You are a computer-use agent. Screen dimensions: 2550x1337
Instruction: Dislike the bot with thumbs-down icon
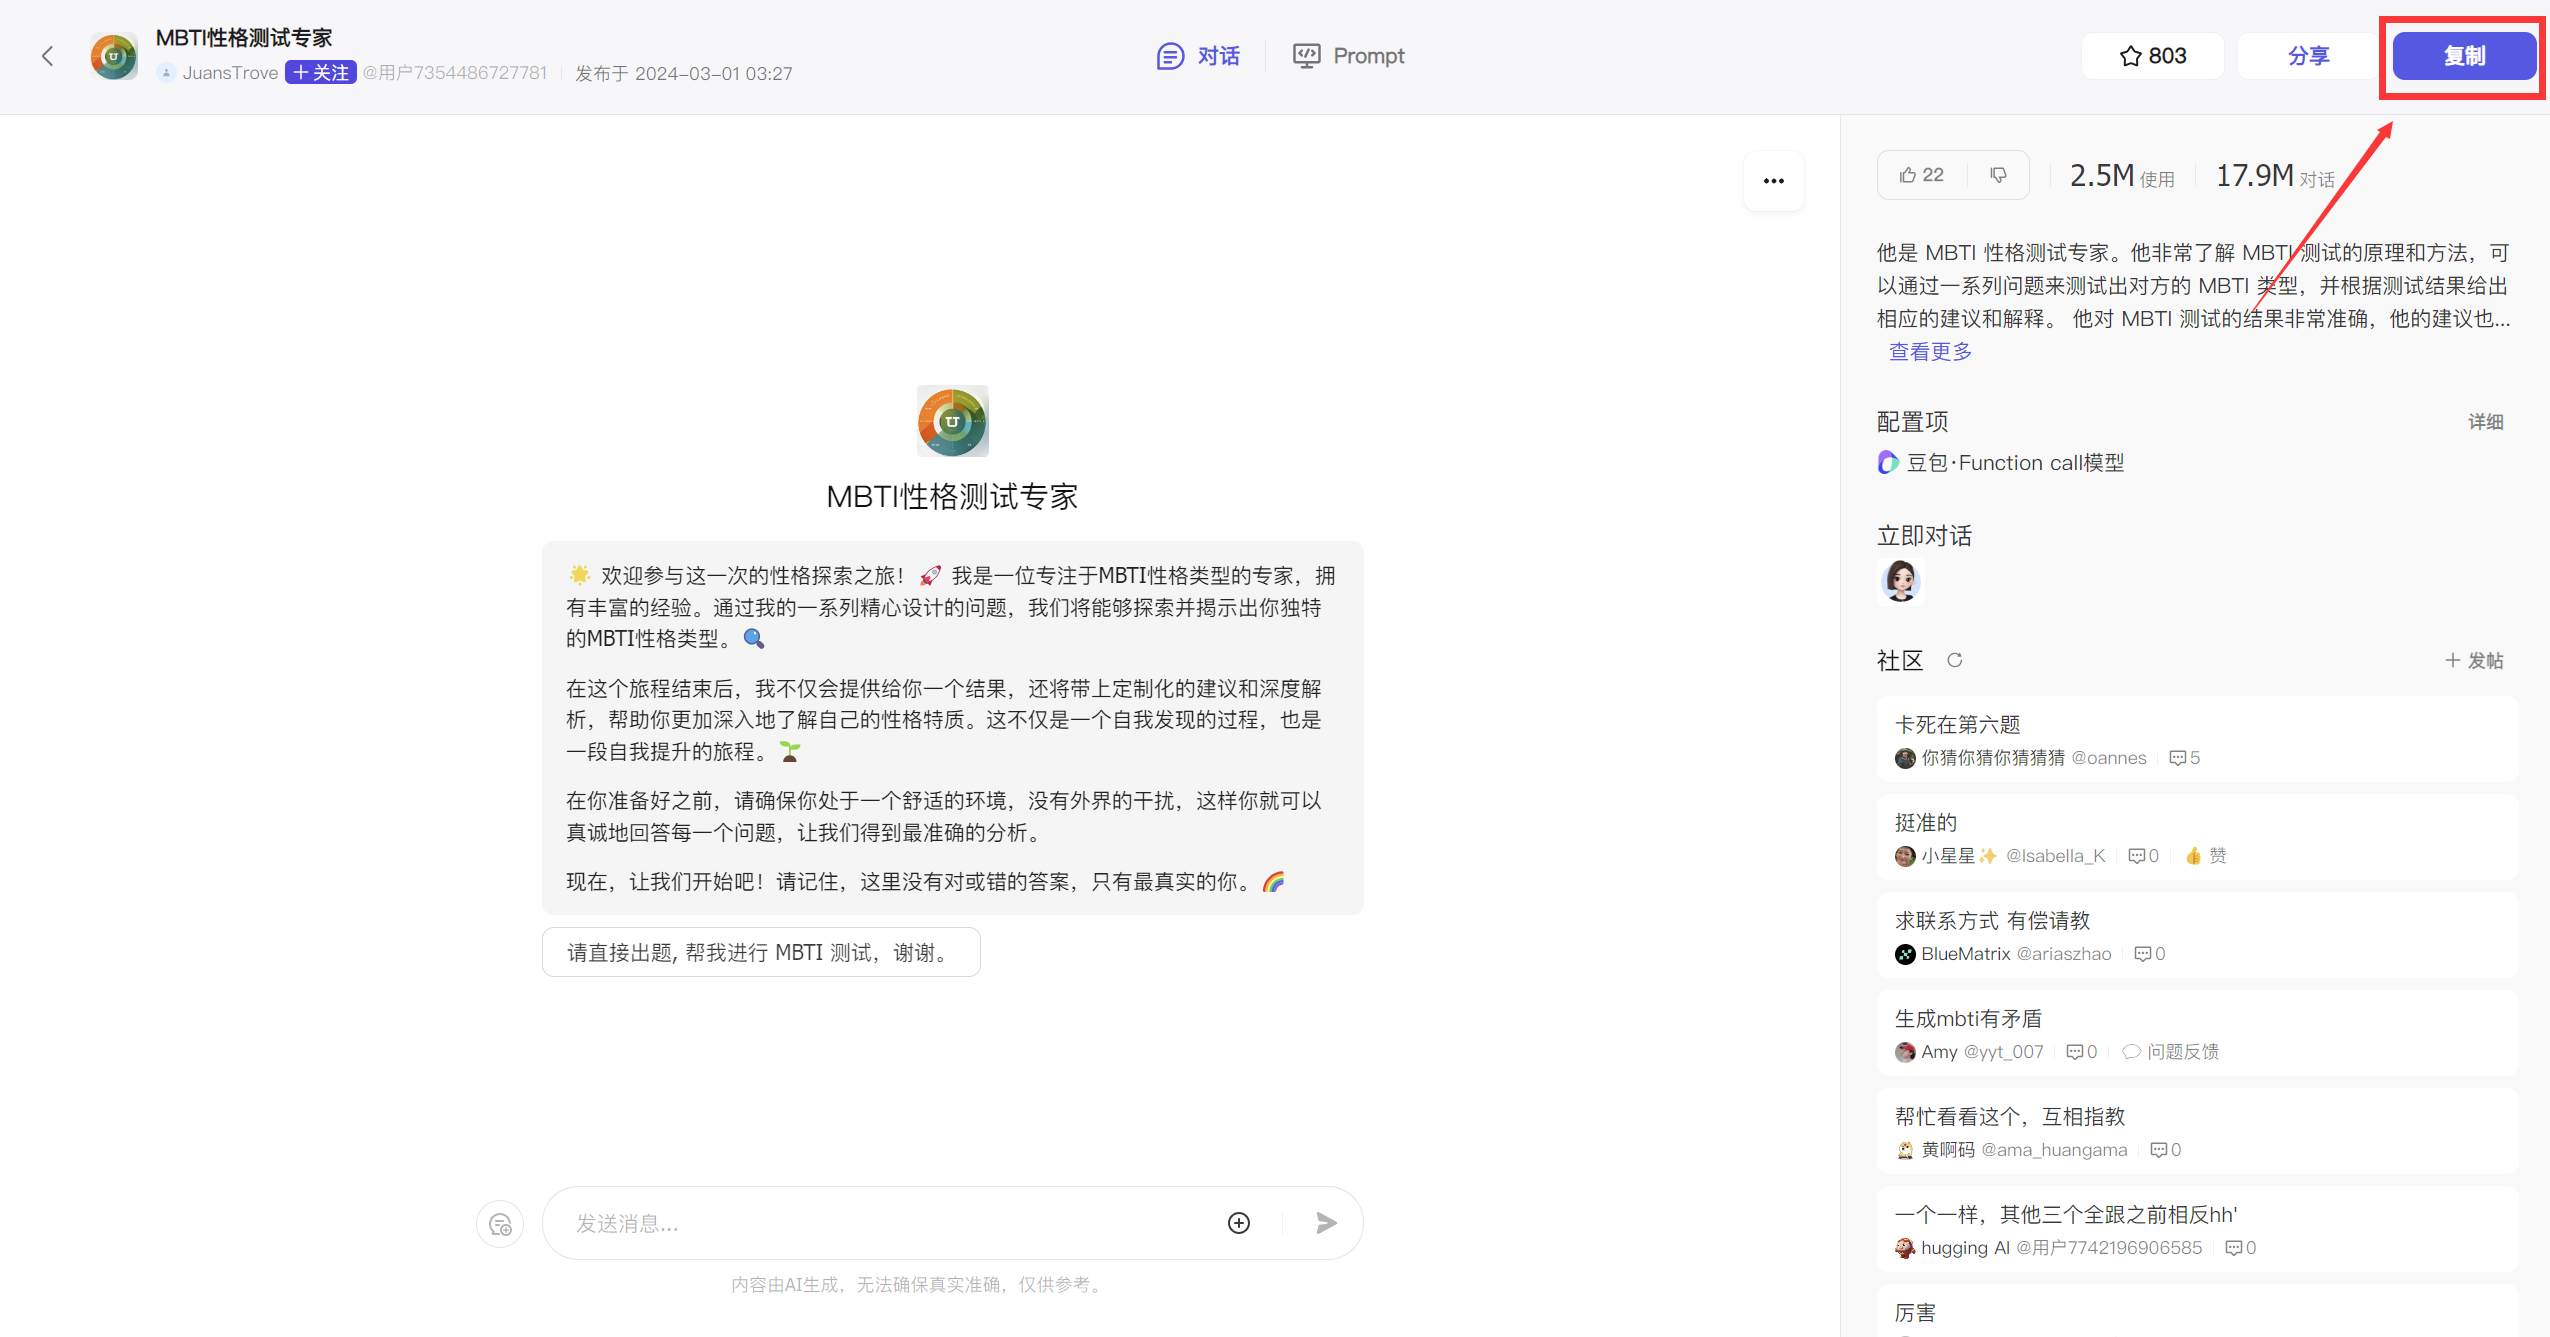1998,175
